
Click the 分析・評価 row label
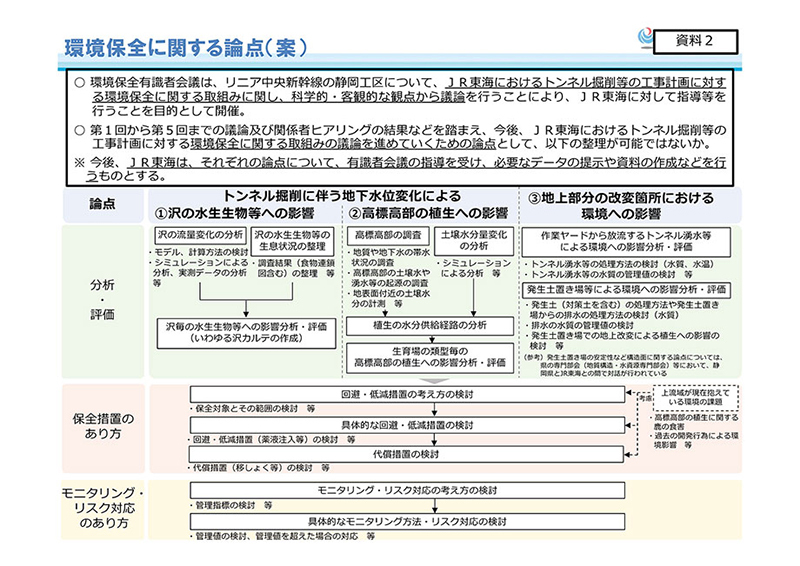coord(103,300)
